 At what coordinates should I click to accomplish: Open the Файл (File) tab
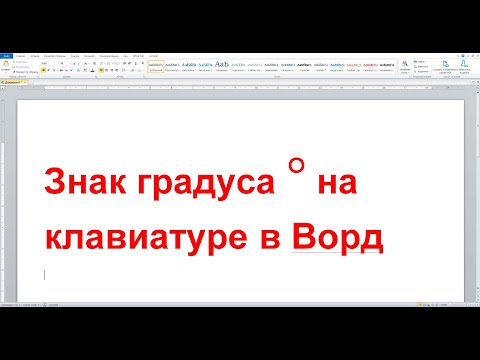tap(6, 56)
